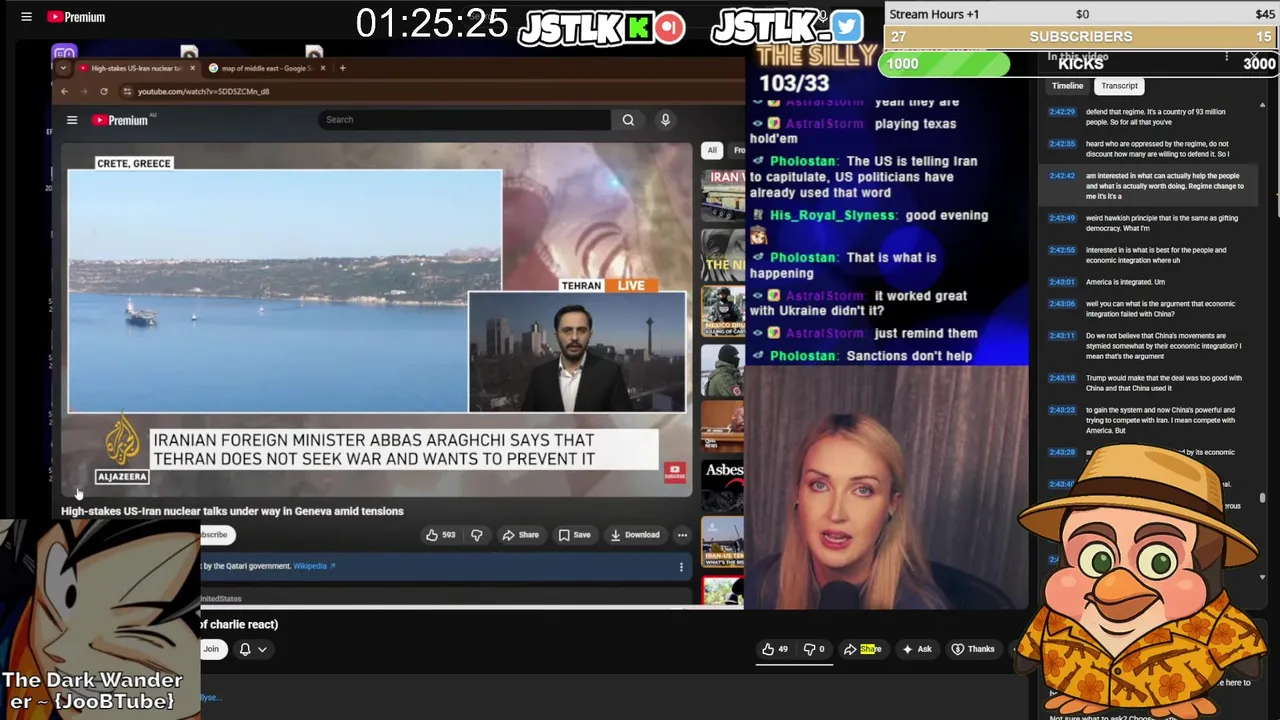Jump to transcript timestamp 2:43:18

click(x=1062, y=378)
